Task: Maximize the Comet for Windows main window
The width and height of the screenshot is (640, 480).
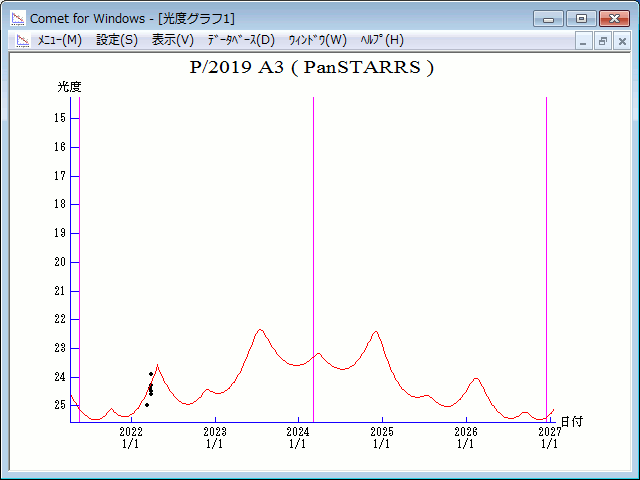Action: coord(580,18)
